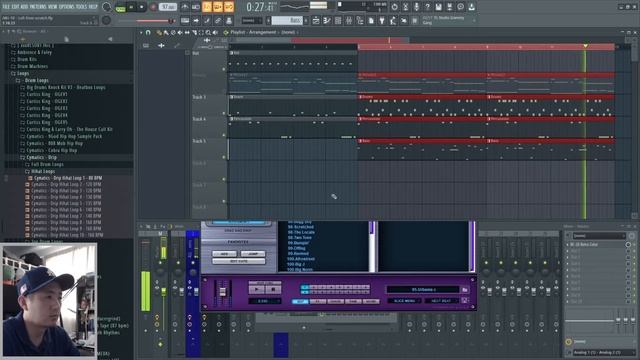Click the NEXT BEAT button in plugin
Image resolution: width=640 pixels, height=360 pixels.
tap(441, 301)
